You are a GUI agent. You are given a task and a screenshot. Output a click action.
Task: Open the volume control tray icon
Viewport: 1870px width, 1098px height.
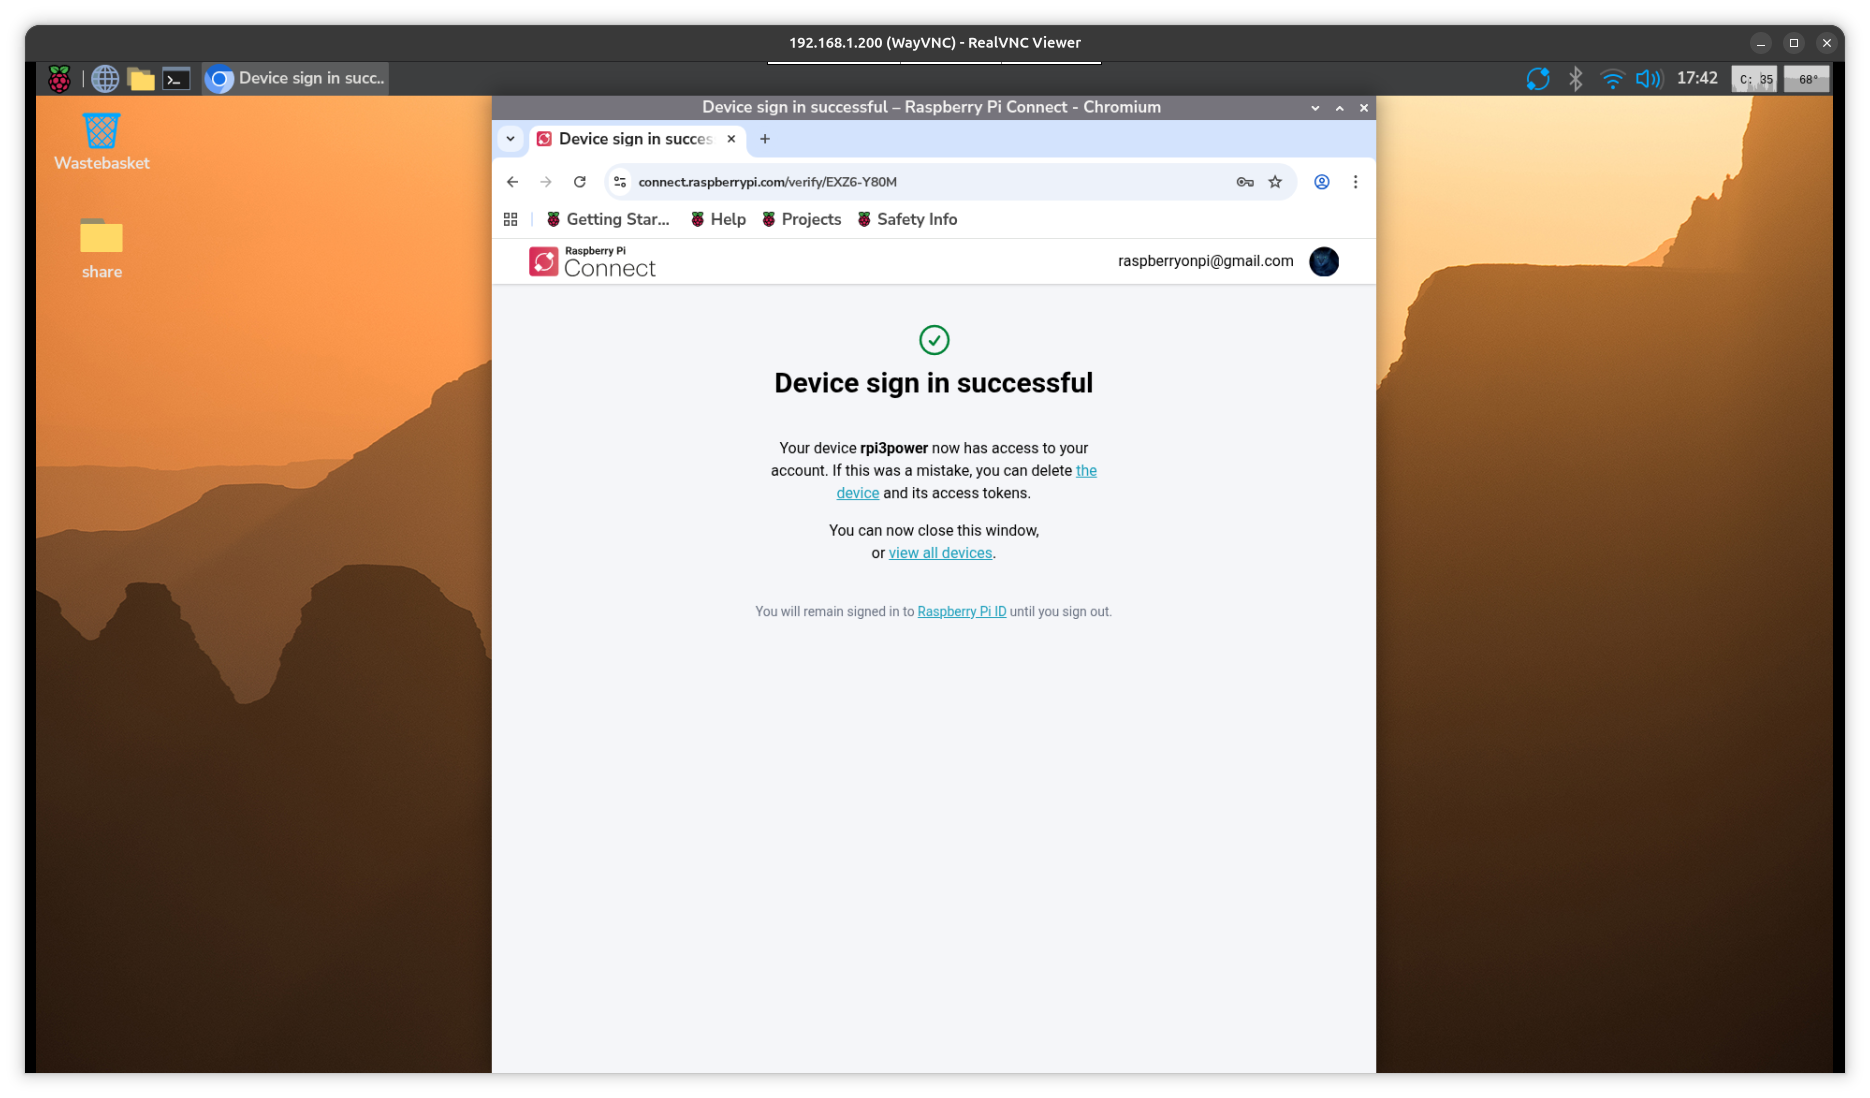(x=1647, y=79)
